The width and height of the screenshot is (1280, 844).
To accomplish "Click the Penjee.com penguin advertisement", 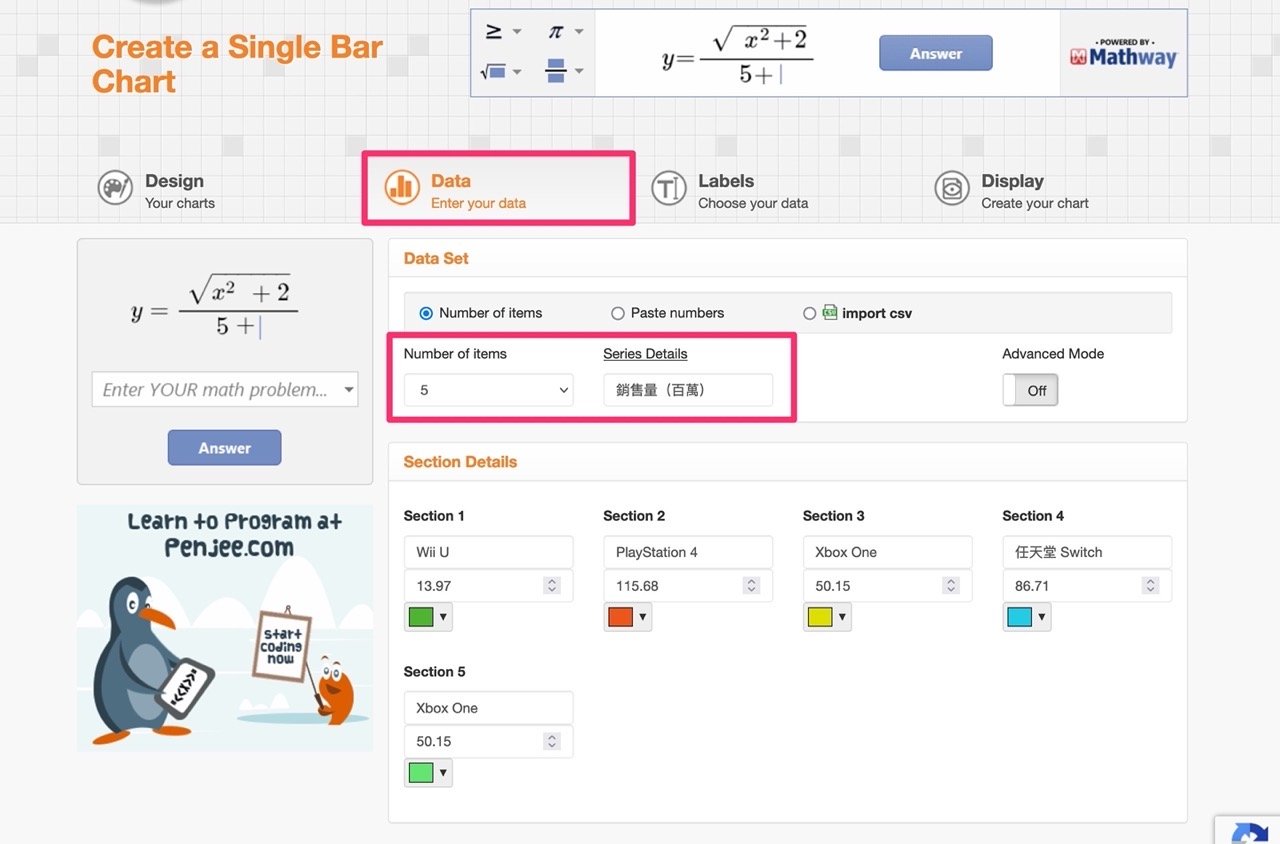I will [225, 628].
